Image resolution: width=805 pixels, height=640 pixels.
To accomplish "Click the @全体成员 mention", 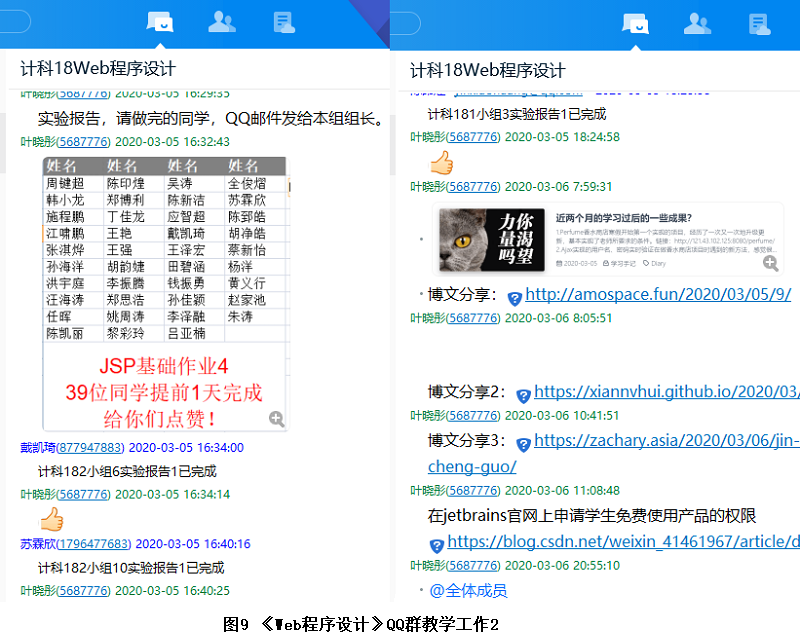I will (468, 591).
